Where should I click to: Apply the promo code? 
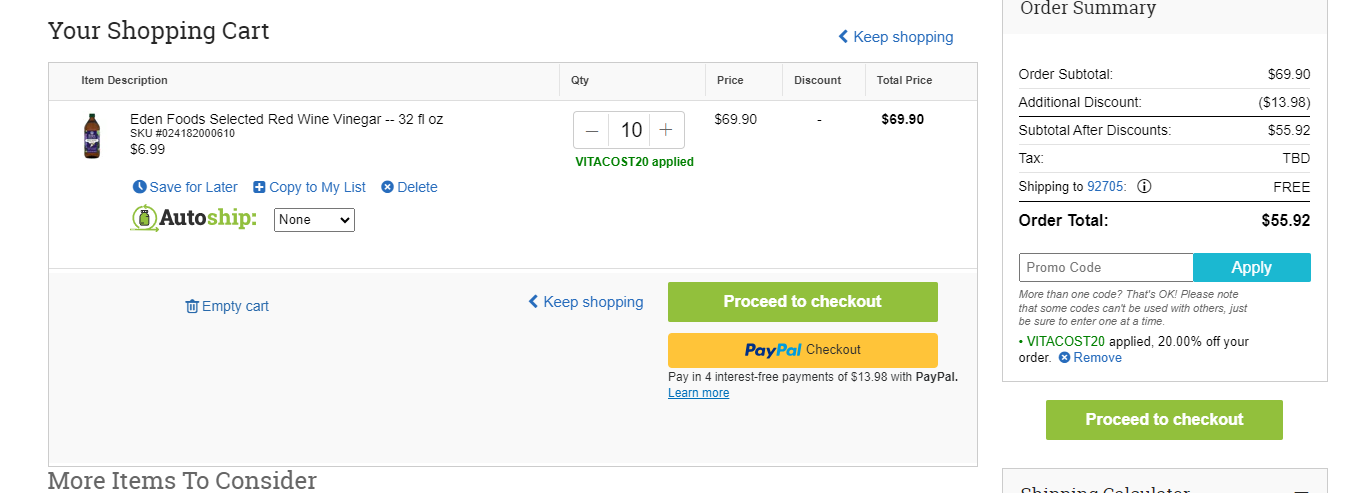1252,267
